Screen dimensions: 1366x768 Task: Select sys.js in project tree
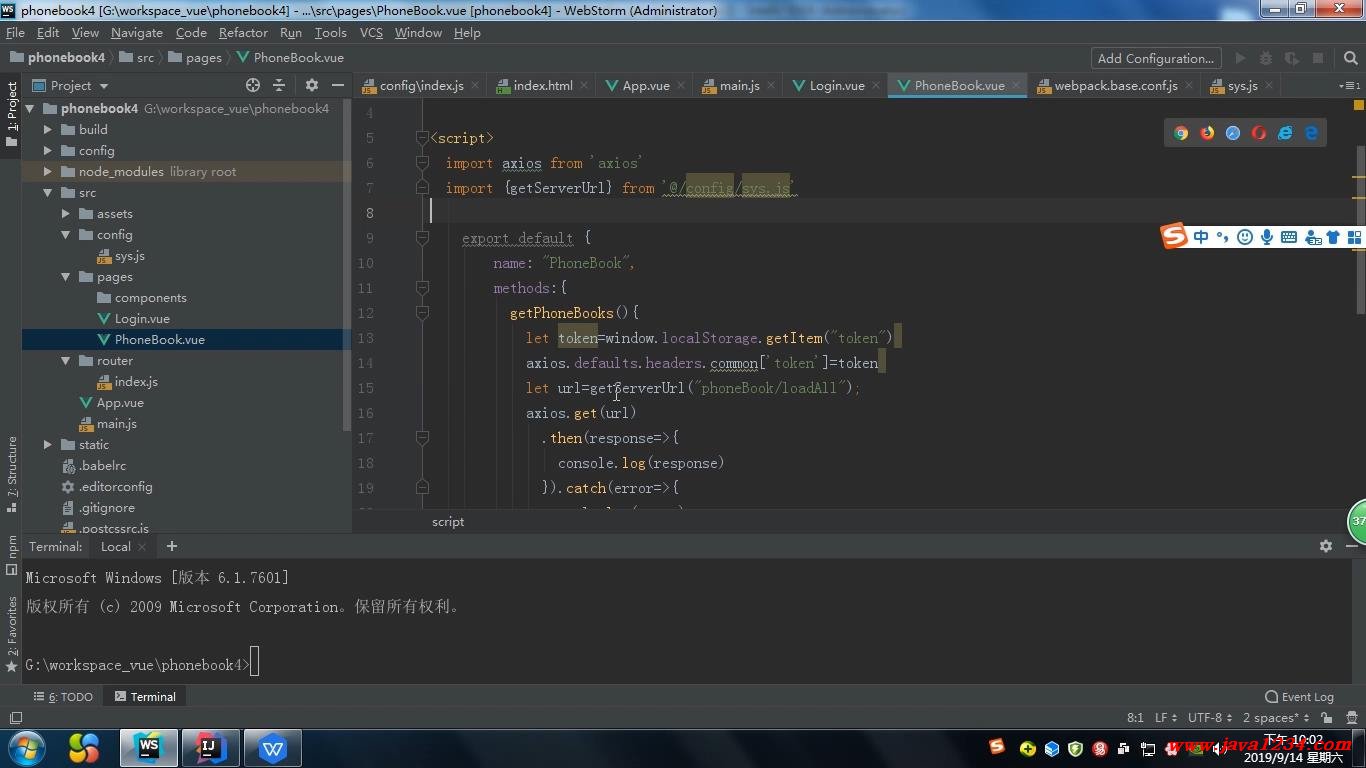(x=130, y=255)
